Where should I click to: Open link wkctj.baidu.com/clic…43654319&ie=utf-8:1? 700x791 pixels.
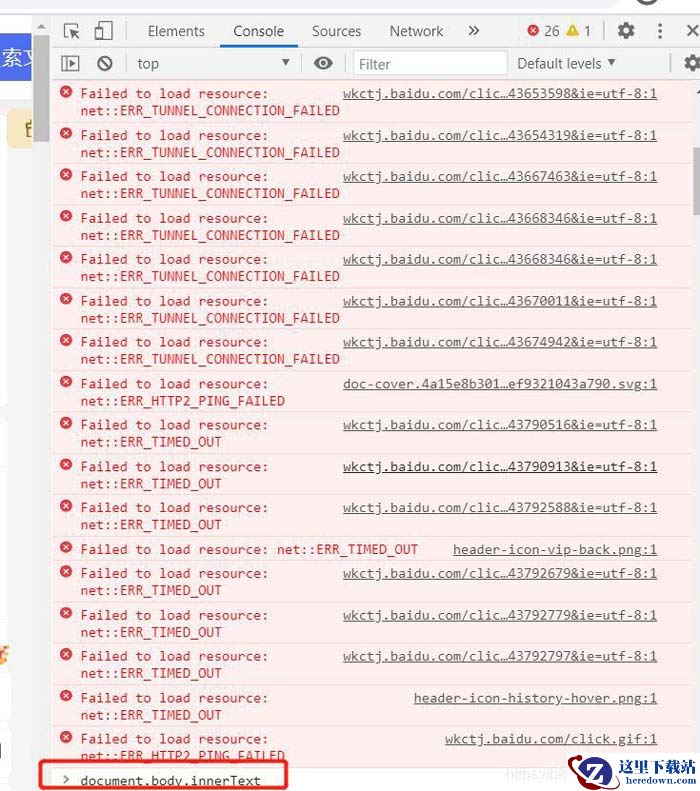(500, 136)
